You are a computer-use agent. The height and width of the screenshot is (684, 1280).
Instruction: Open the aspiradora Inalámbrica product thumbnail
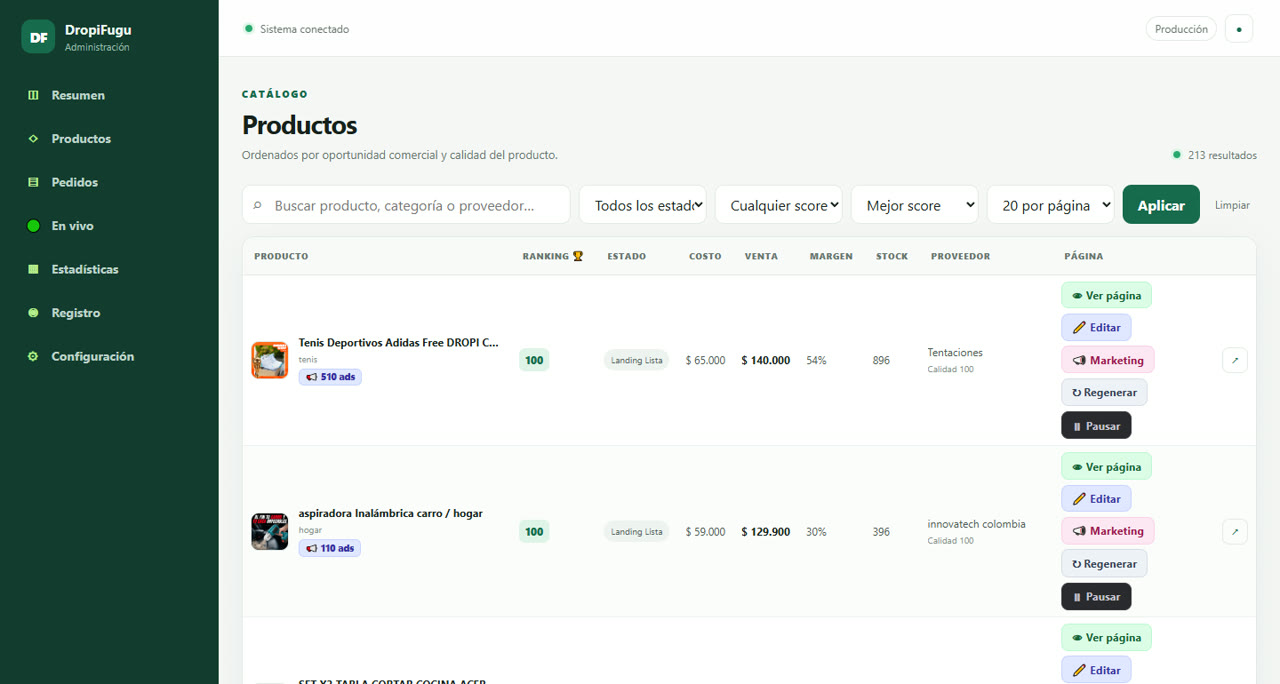pyautogui.click(x=270, y=531)
